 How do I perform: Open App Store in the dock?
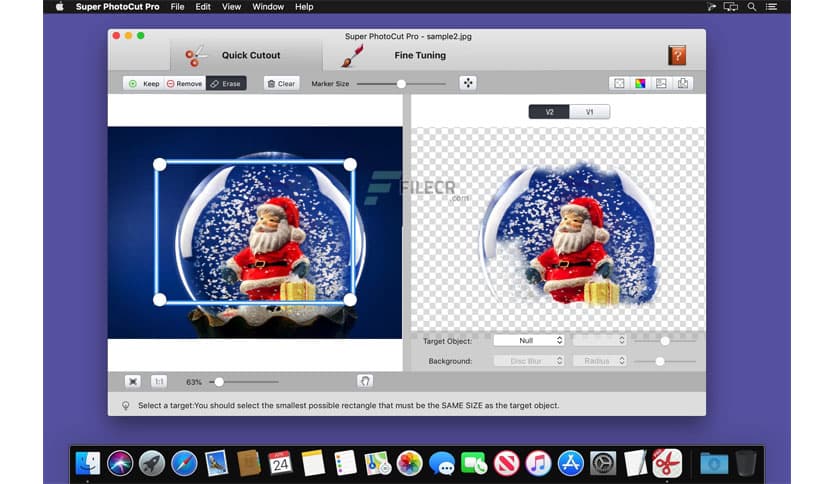[x=570, y=463]
